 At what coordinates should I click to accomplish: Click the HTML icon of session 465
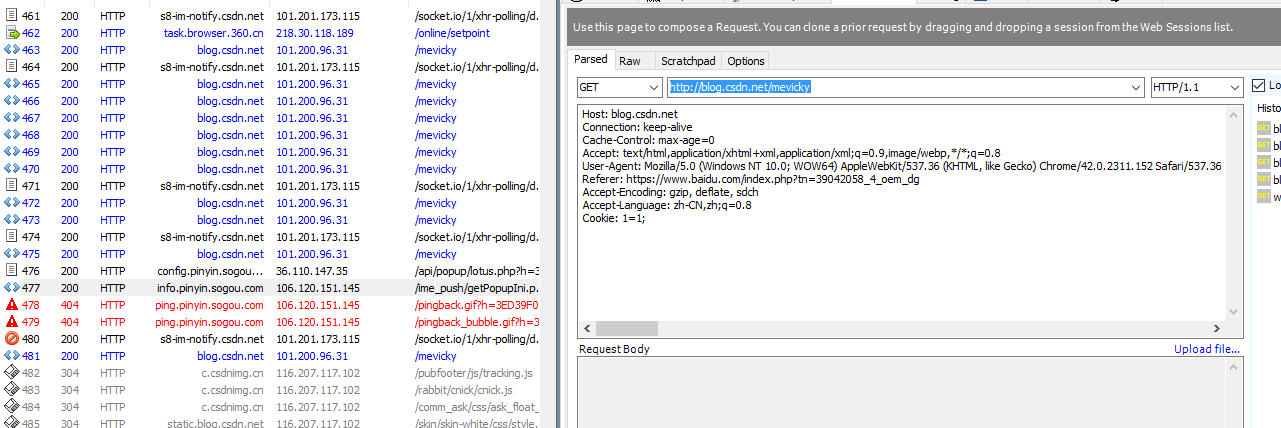(x=11, y=84)
